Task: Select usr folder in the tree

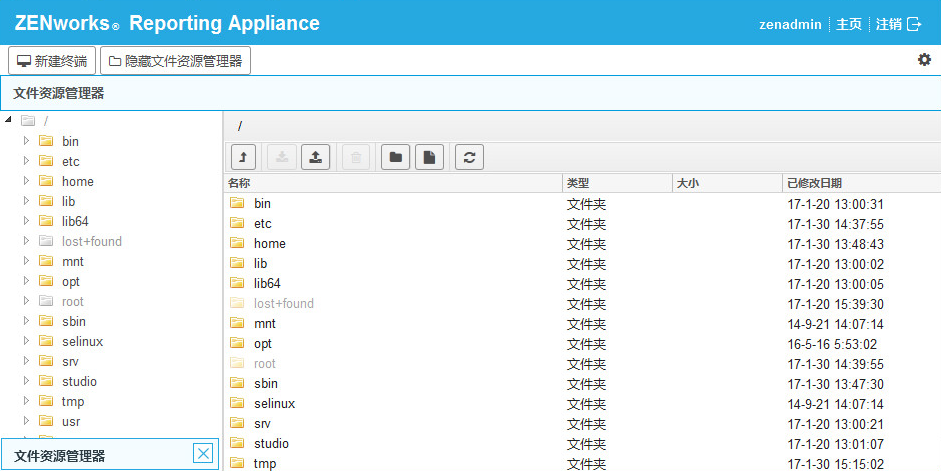Action: click(x=71, y=421)
